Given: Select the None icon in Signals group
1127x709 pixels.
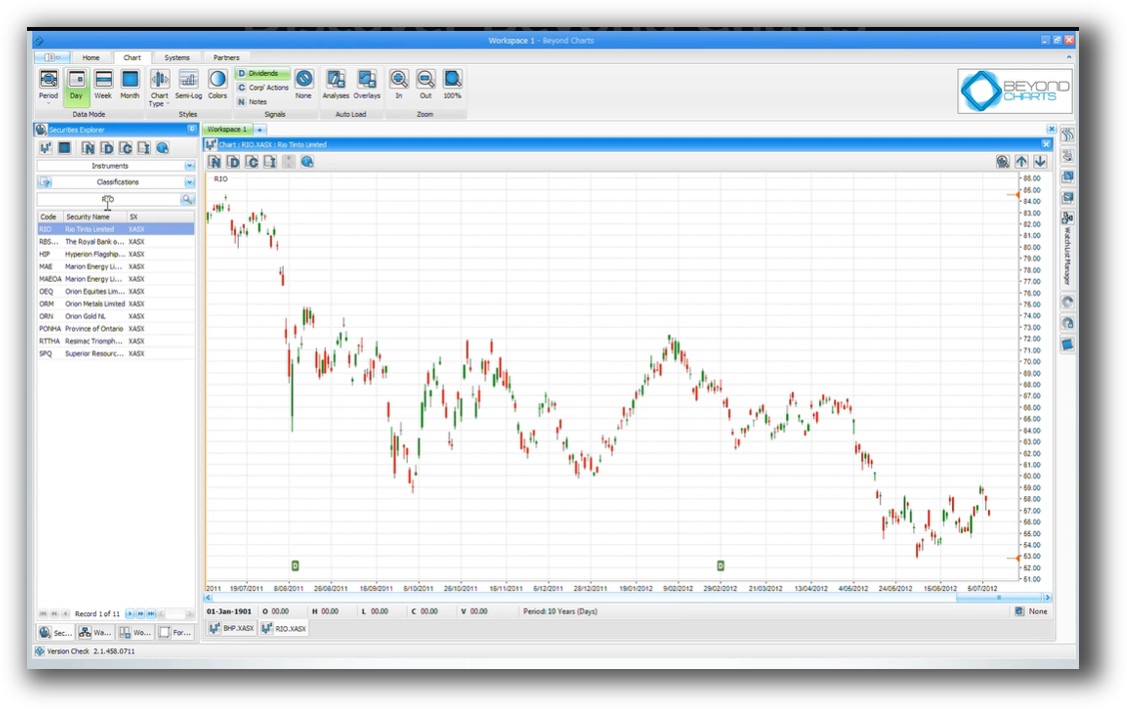Looking at the screenshot, I should click(x=303, y=85).
